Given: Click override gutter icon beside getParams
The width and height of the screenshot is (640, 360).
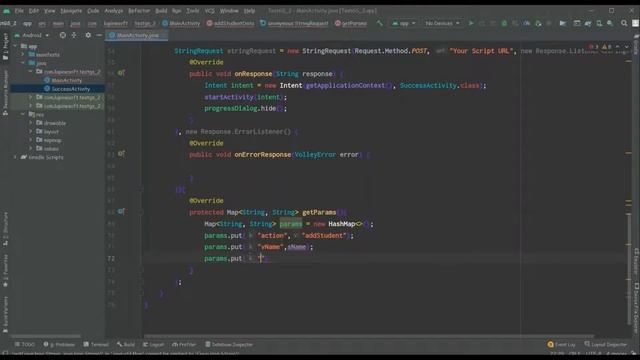Looking at the screenshot, I should 121,211.
